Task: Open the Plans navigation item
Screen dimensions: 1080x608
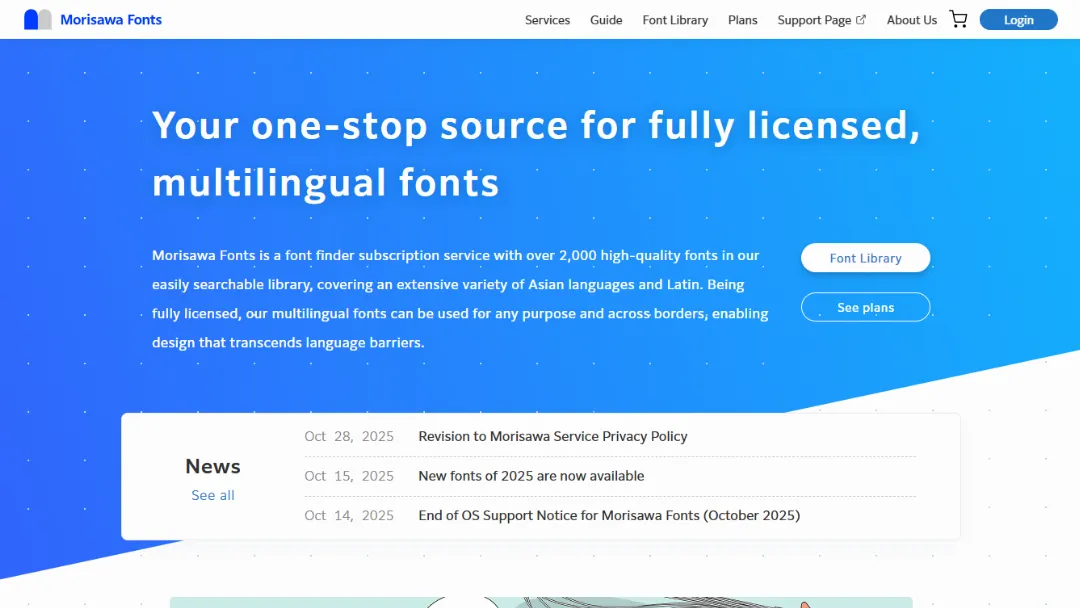Action: coord(742,19)
